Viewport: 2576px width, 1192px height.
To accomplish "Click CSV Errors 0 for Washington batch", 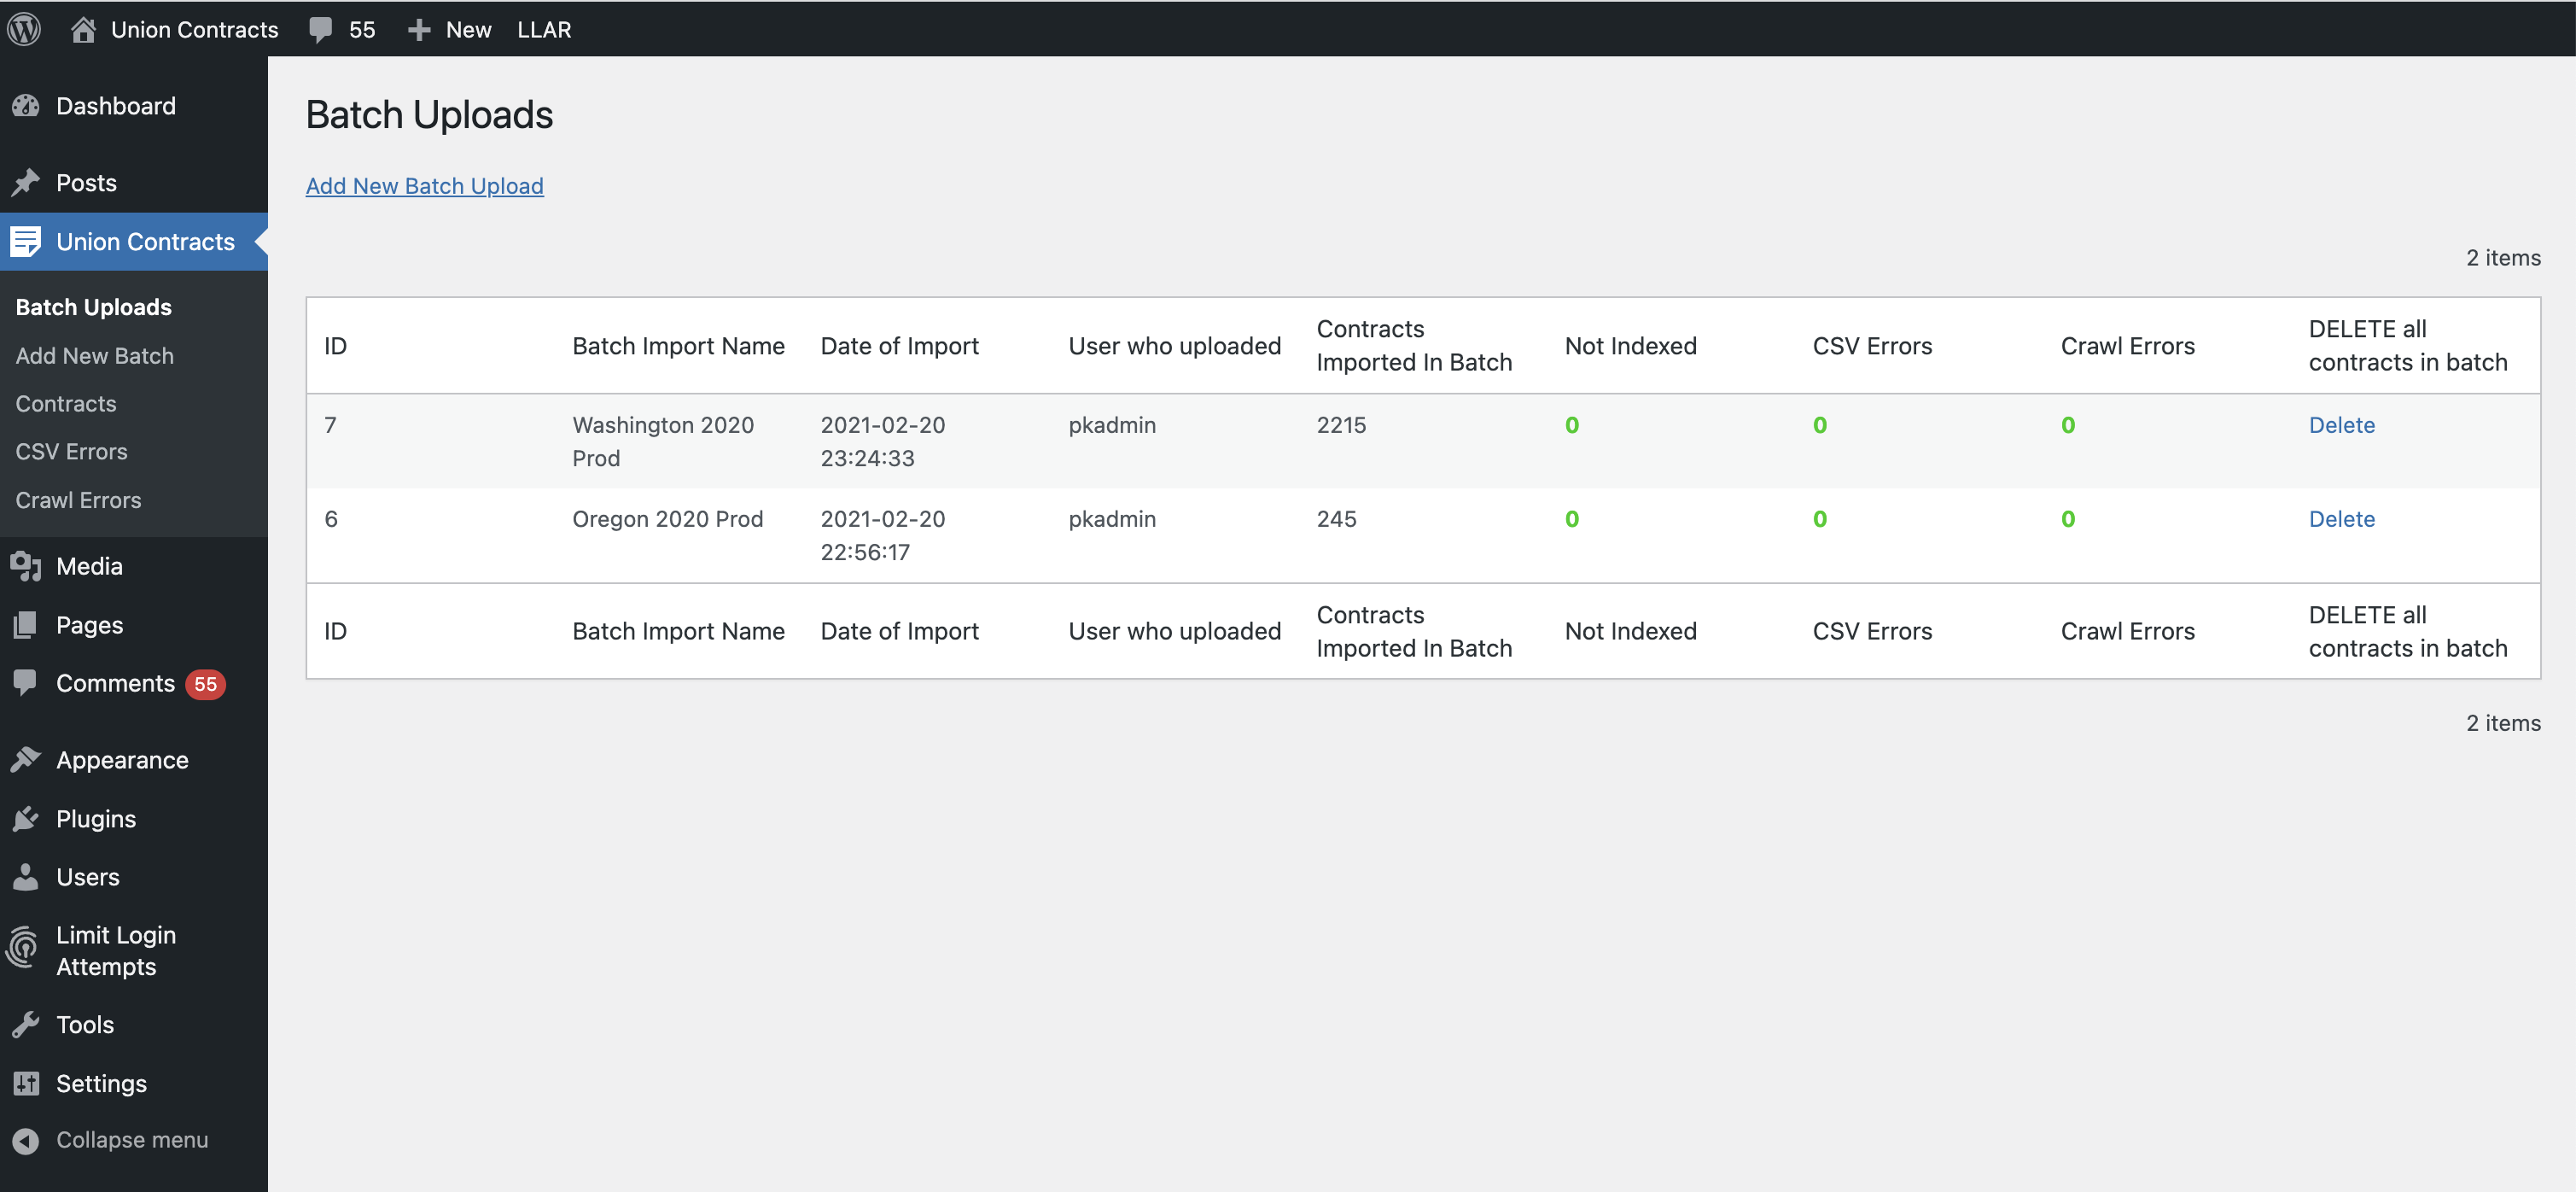I will coord(1820,425).
